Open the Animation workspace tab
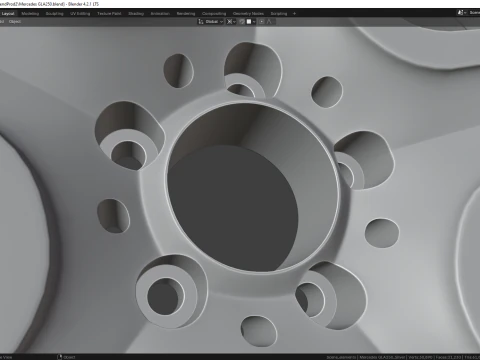This screenshot has height=360, width=480. click(160, 14)
